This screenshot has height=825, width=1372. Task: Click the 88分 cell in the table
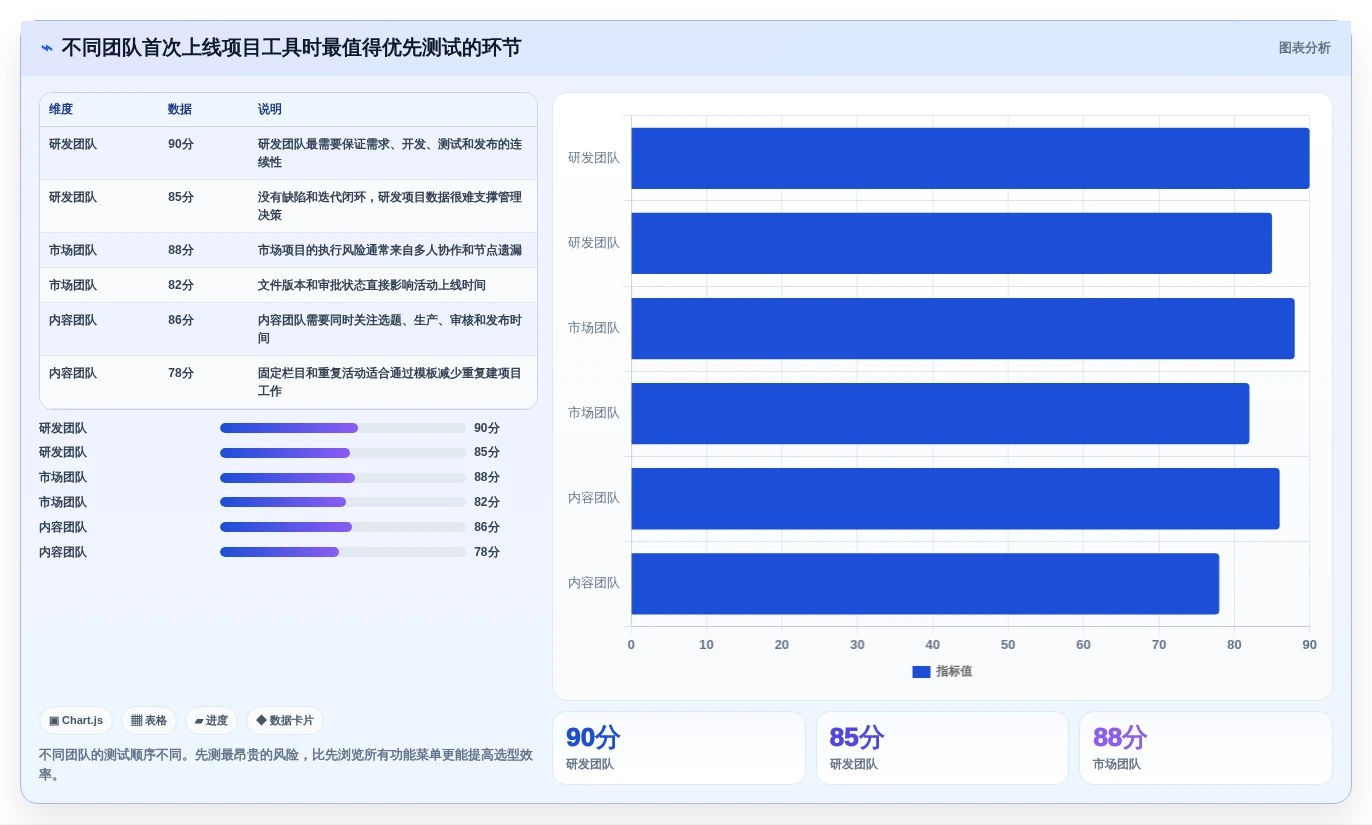181,250
